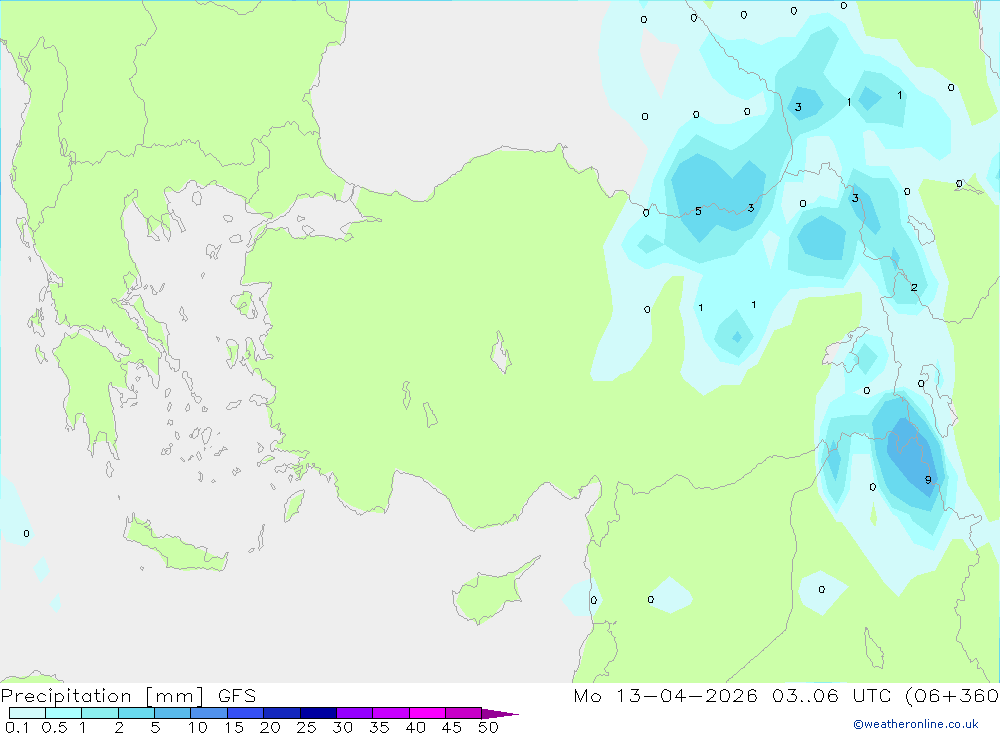Click the 'GFS' model label
This screenshot has height=733, width=1000.
237,696
